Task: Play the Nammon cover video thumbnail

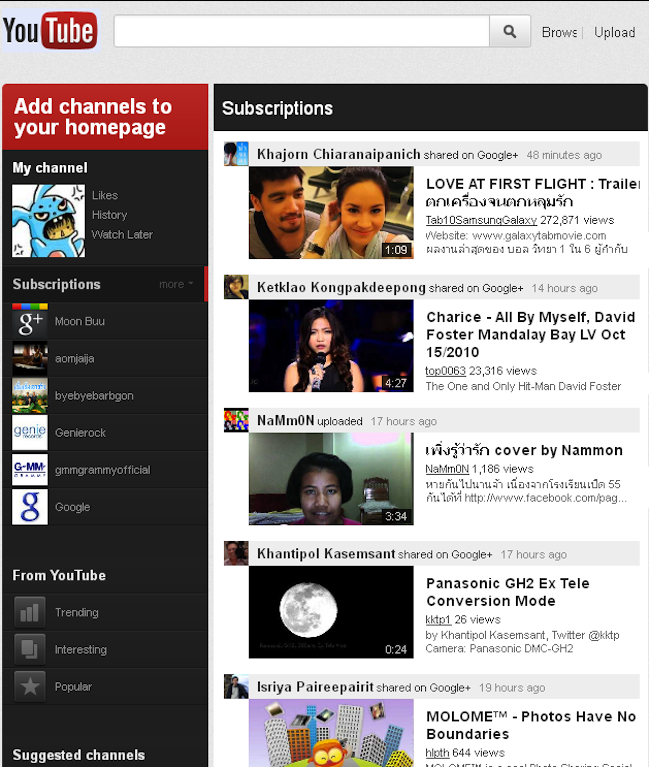Action: [x=331, y=479]
